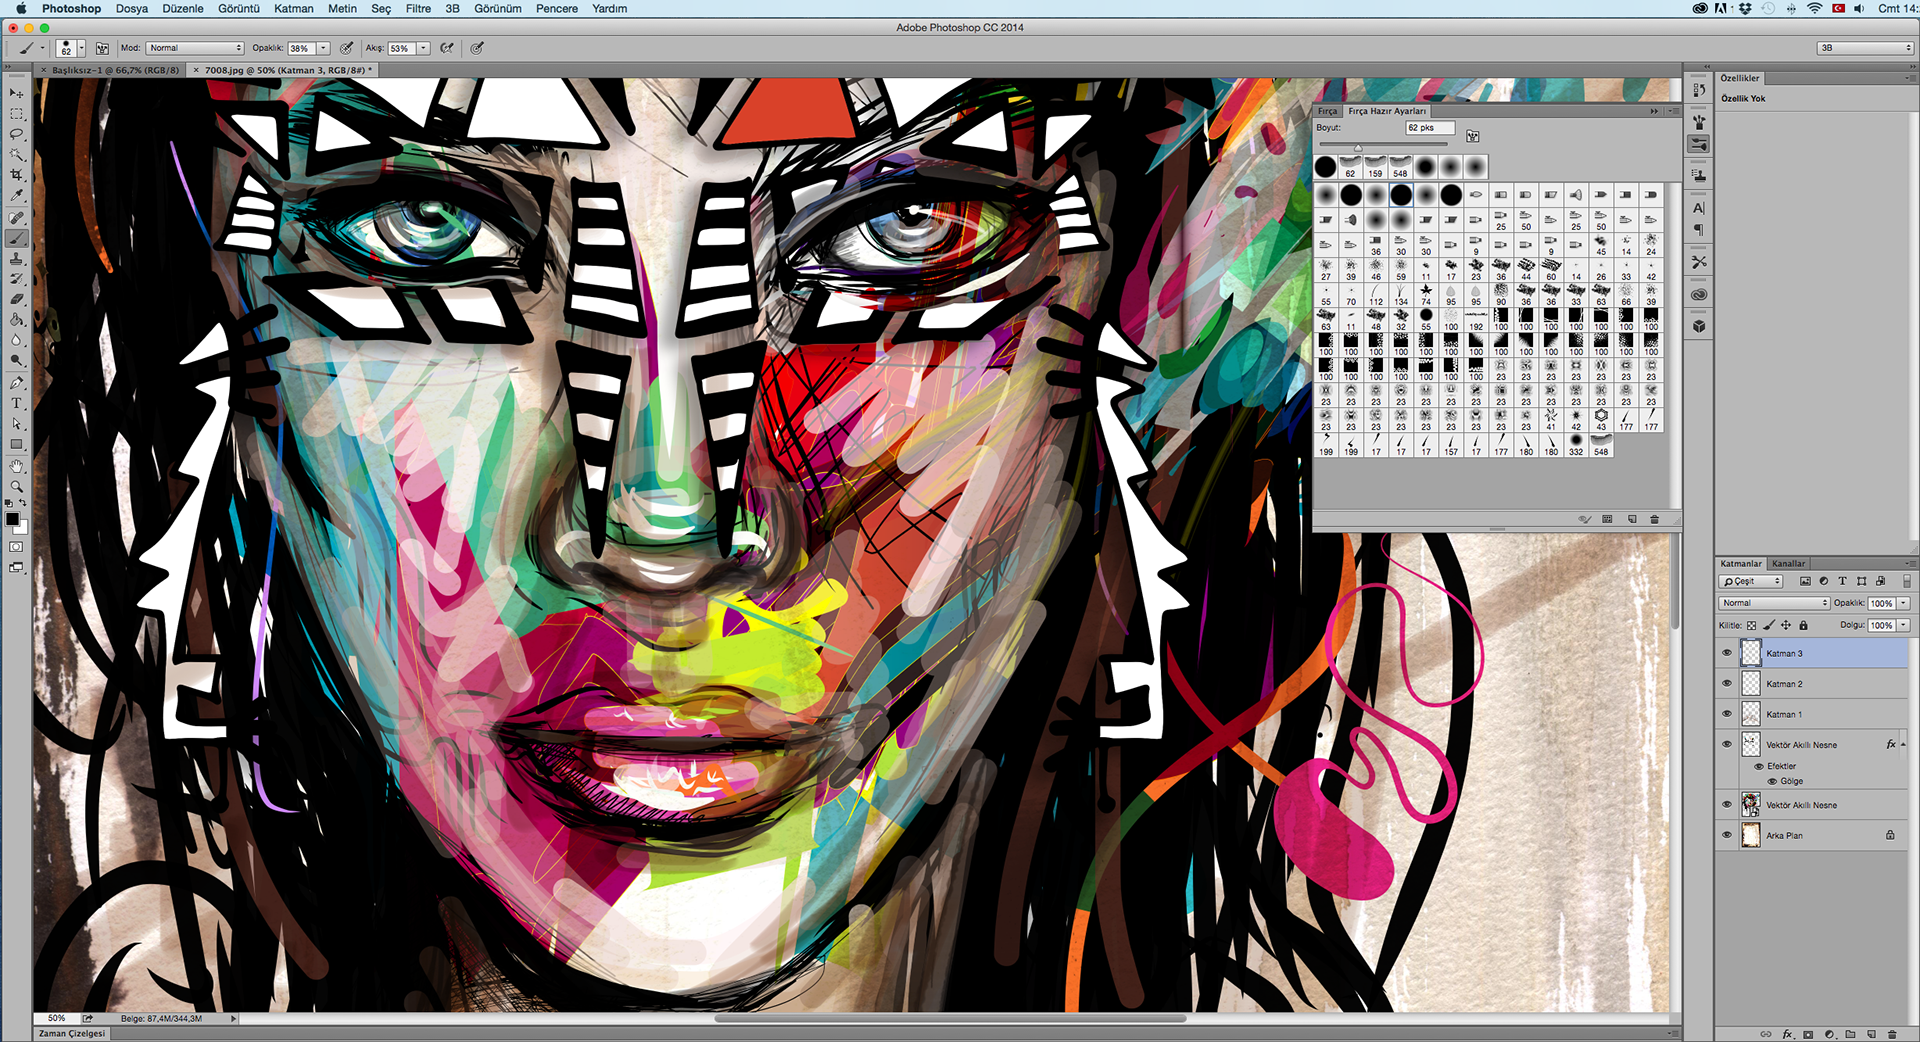Toggle the Efektler visibility eye
Viewport: 1920px width, 1042px height.
(x=1758, y=766)
